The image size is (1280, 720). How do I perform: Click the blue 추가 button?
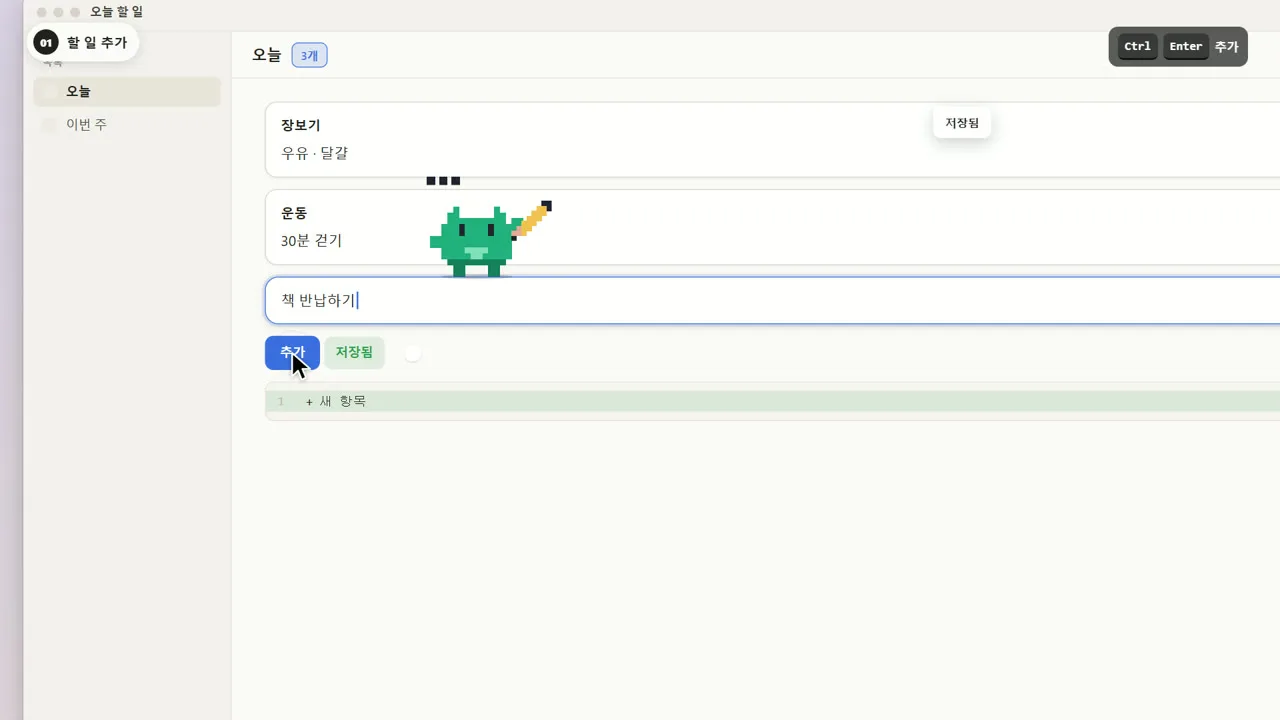click(x=292, y=352)
